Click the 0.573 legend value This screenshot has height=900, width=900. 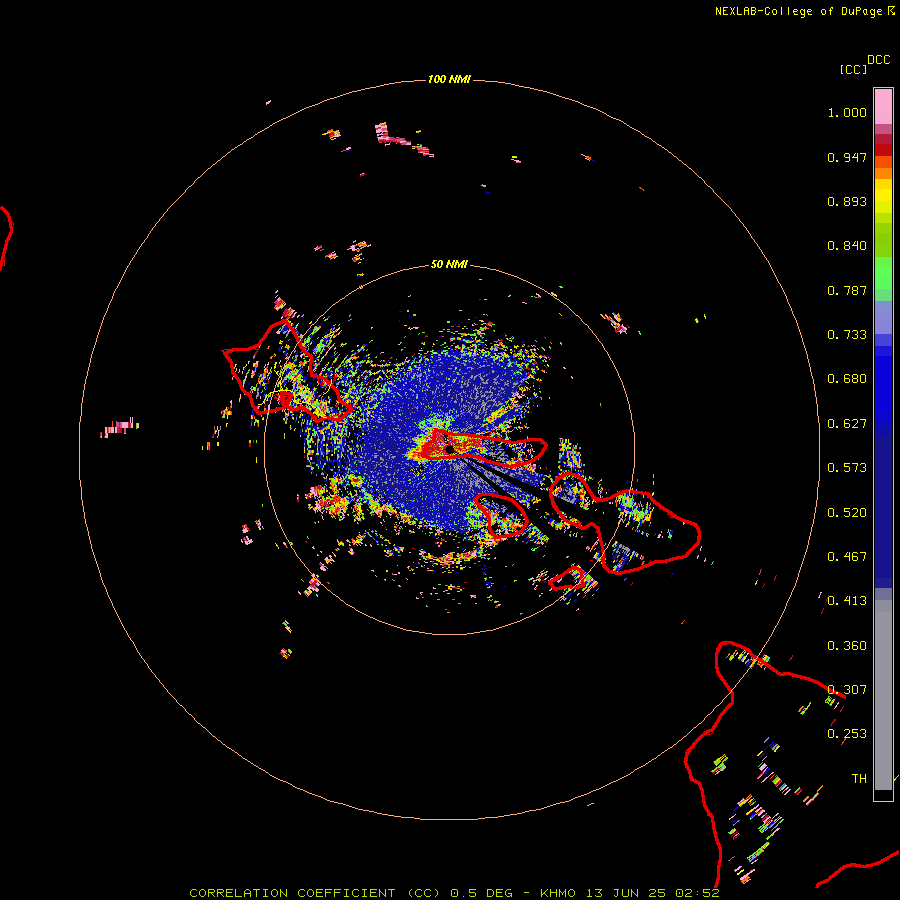point(847,468)
